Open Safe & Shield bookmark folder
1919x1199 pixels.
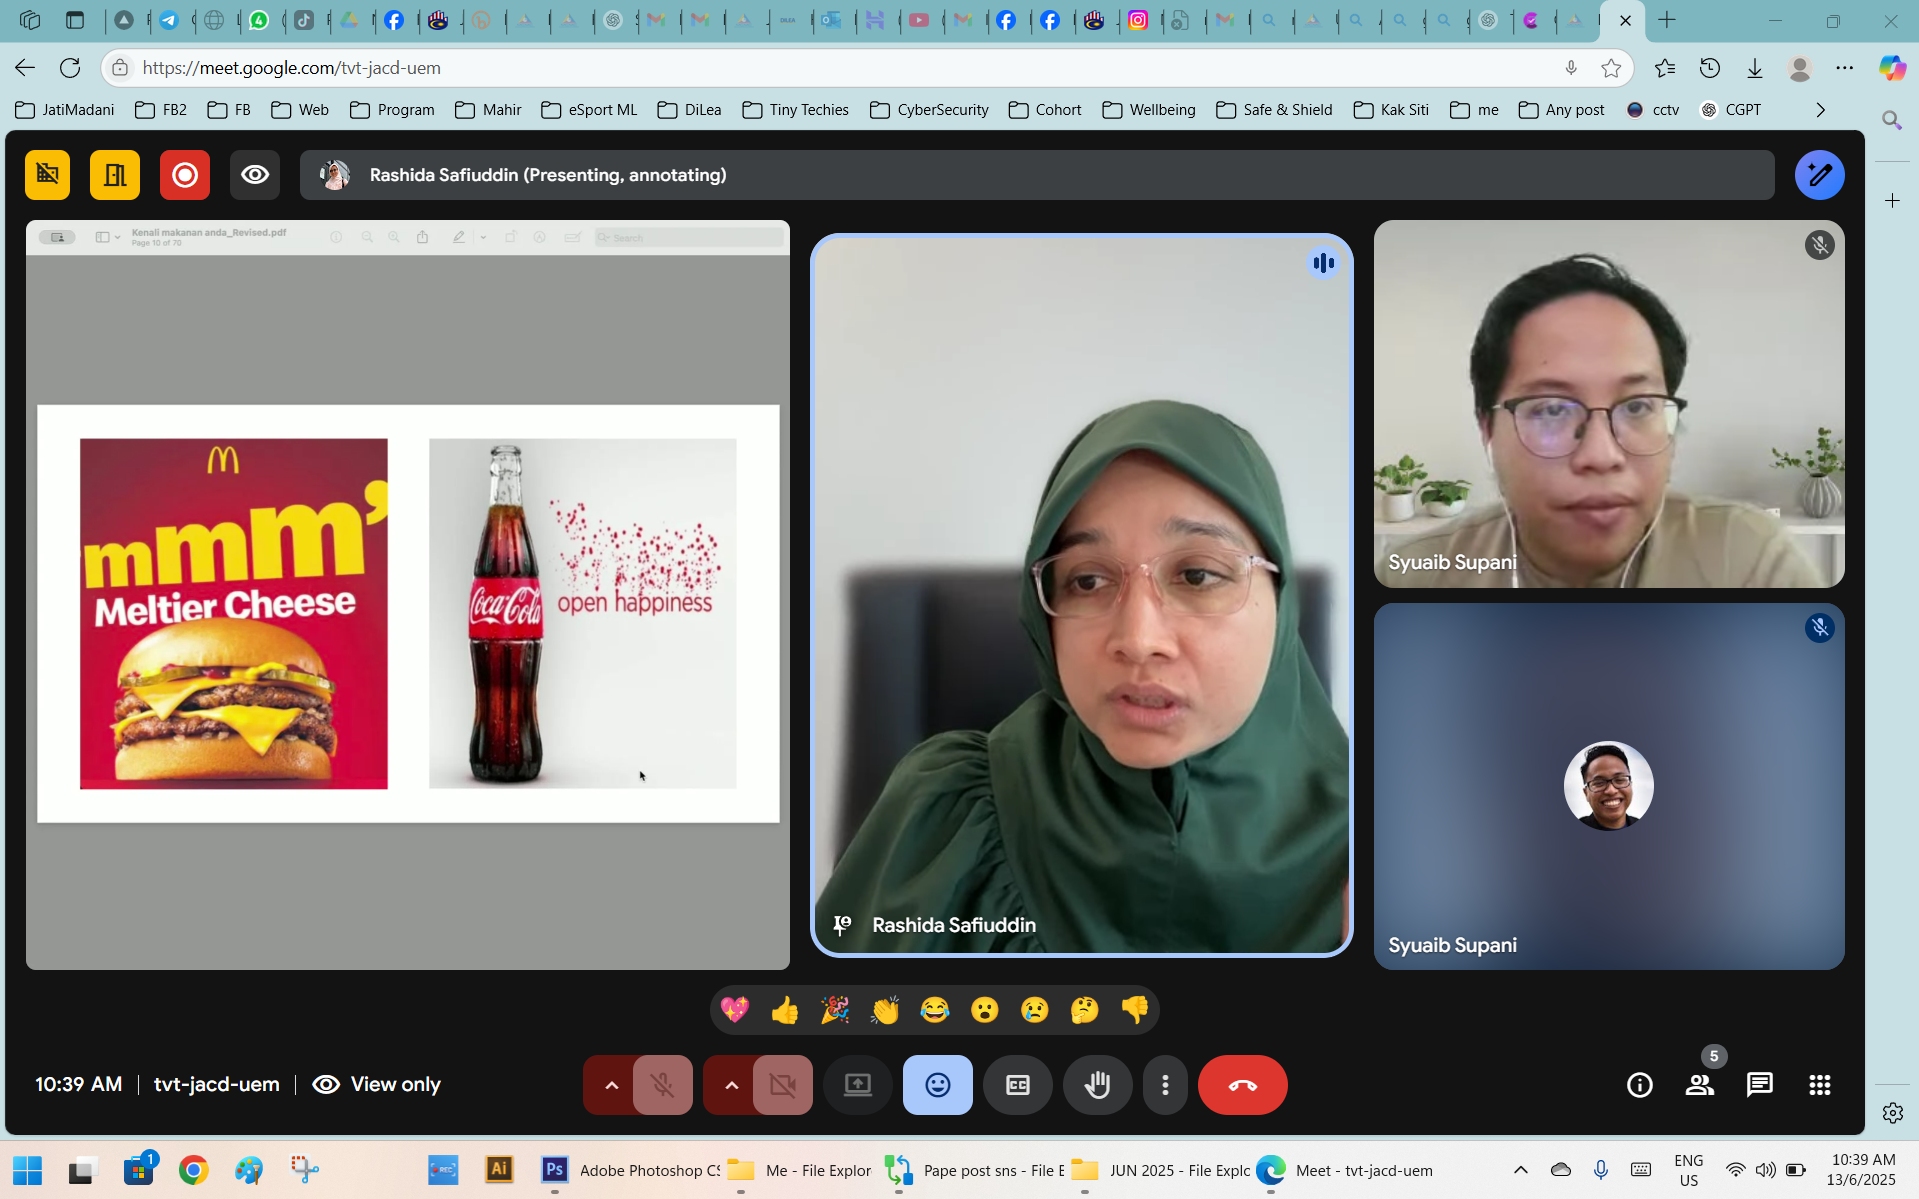(x=1274, y=110)
